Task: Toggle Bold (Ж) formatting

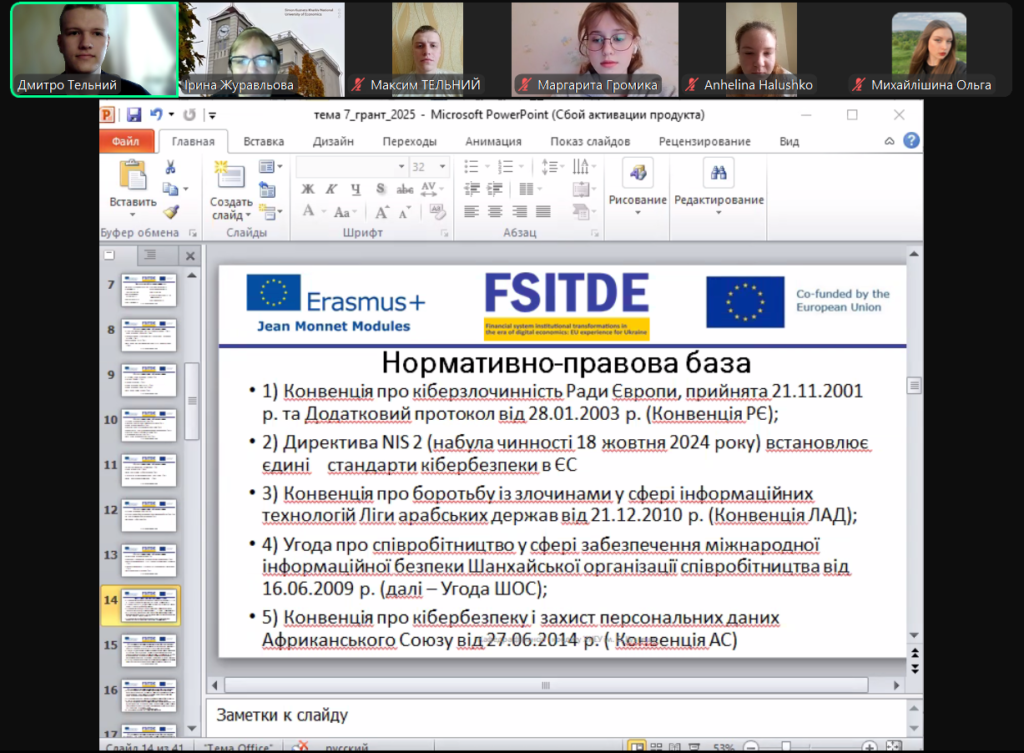Action: [x=308, y=189]
